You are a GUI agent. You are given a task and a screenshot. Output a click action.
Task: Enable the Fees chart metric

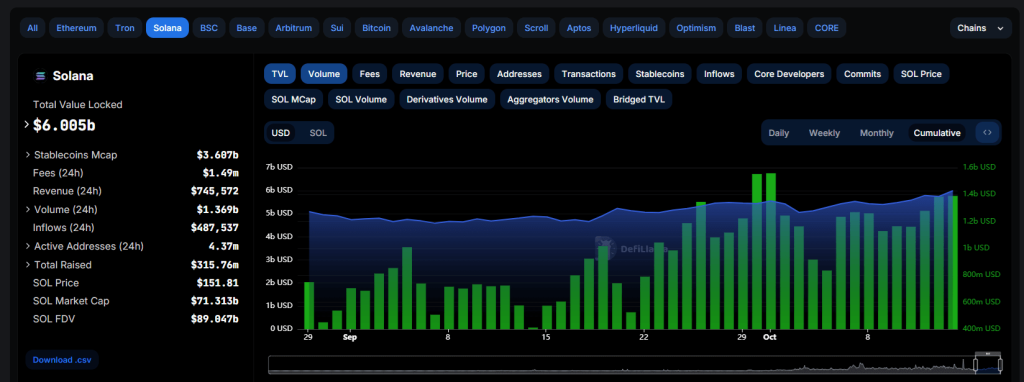pos(370,74)
